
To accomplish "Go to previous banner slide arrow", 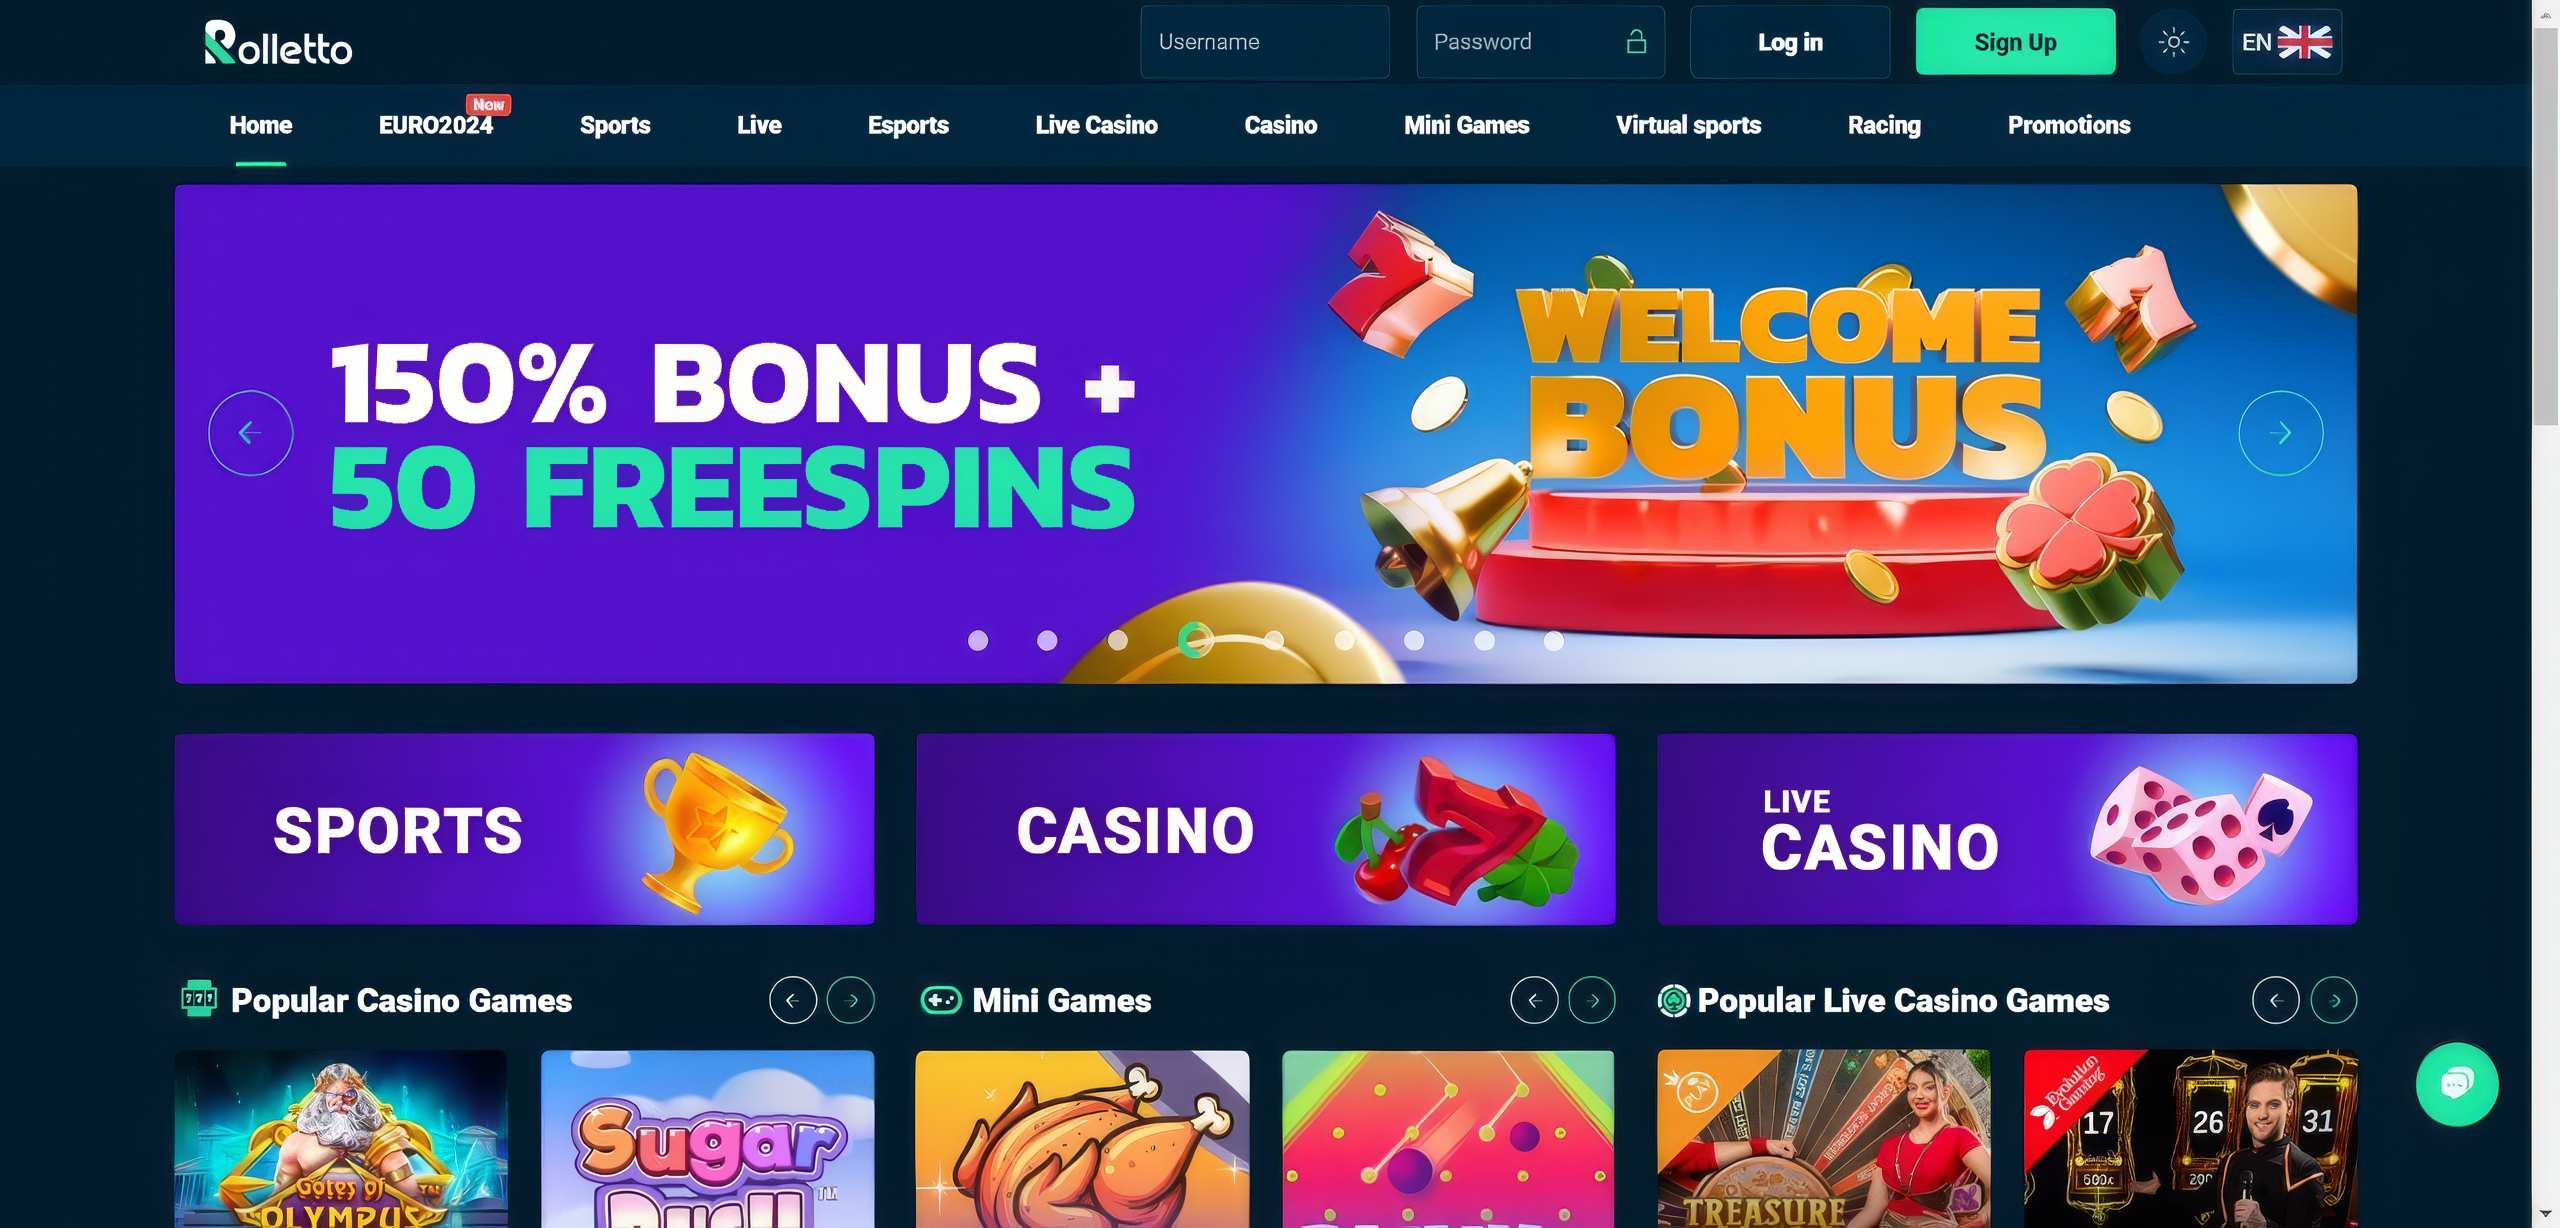I will tap(250, 433).
